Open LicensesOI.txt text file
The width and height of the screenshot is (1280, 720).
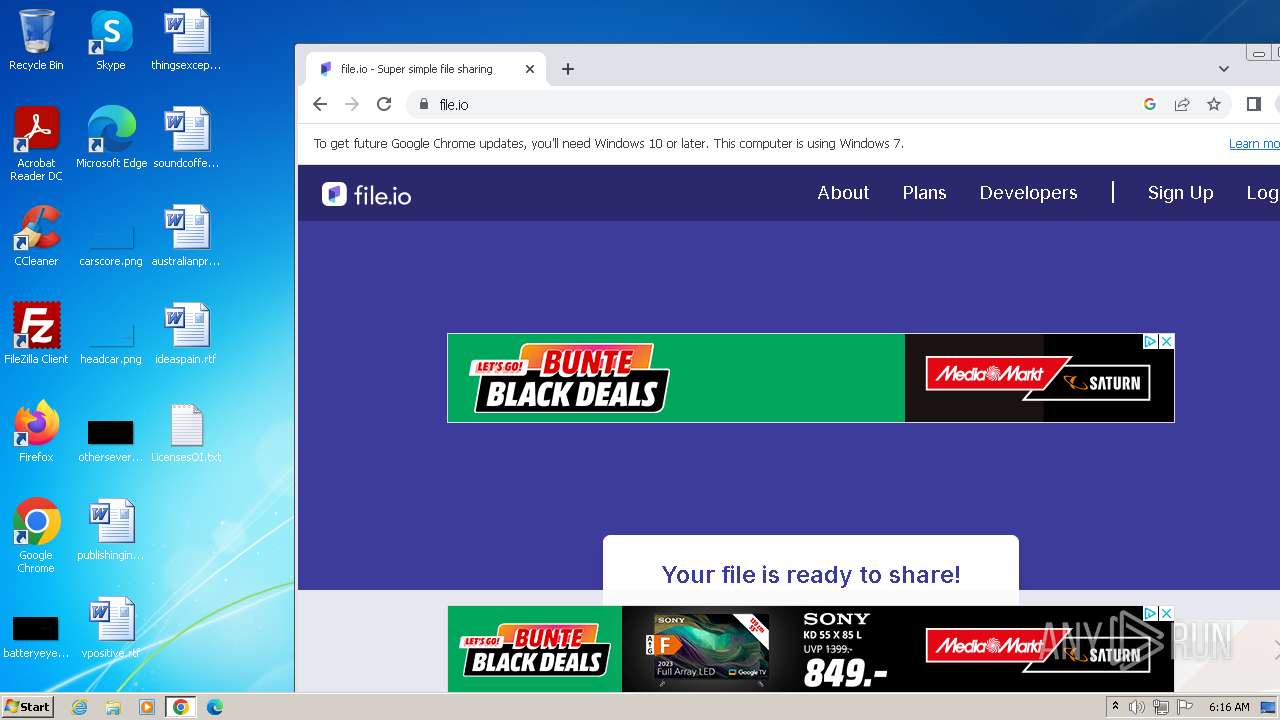[186, 432]
